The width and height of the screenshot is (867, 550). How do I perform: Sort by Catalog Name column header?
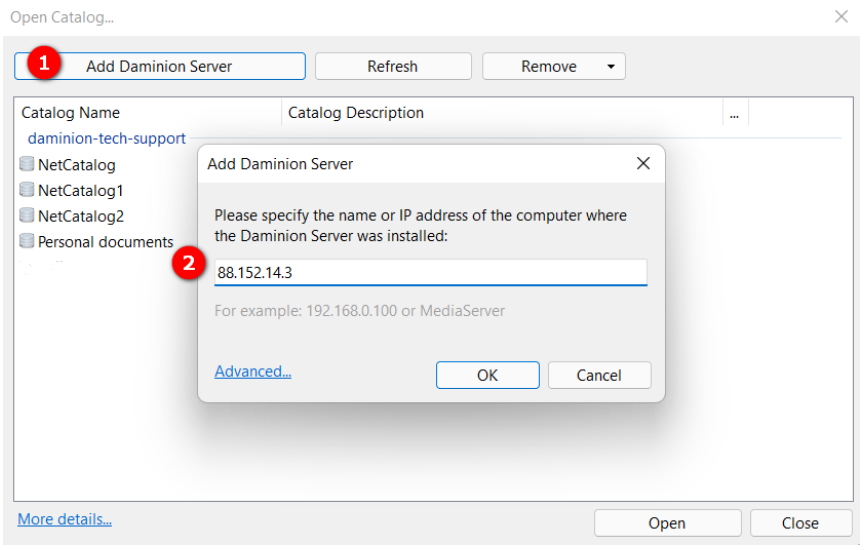148,113
